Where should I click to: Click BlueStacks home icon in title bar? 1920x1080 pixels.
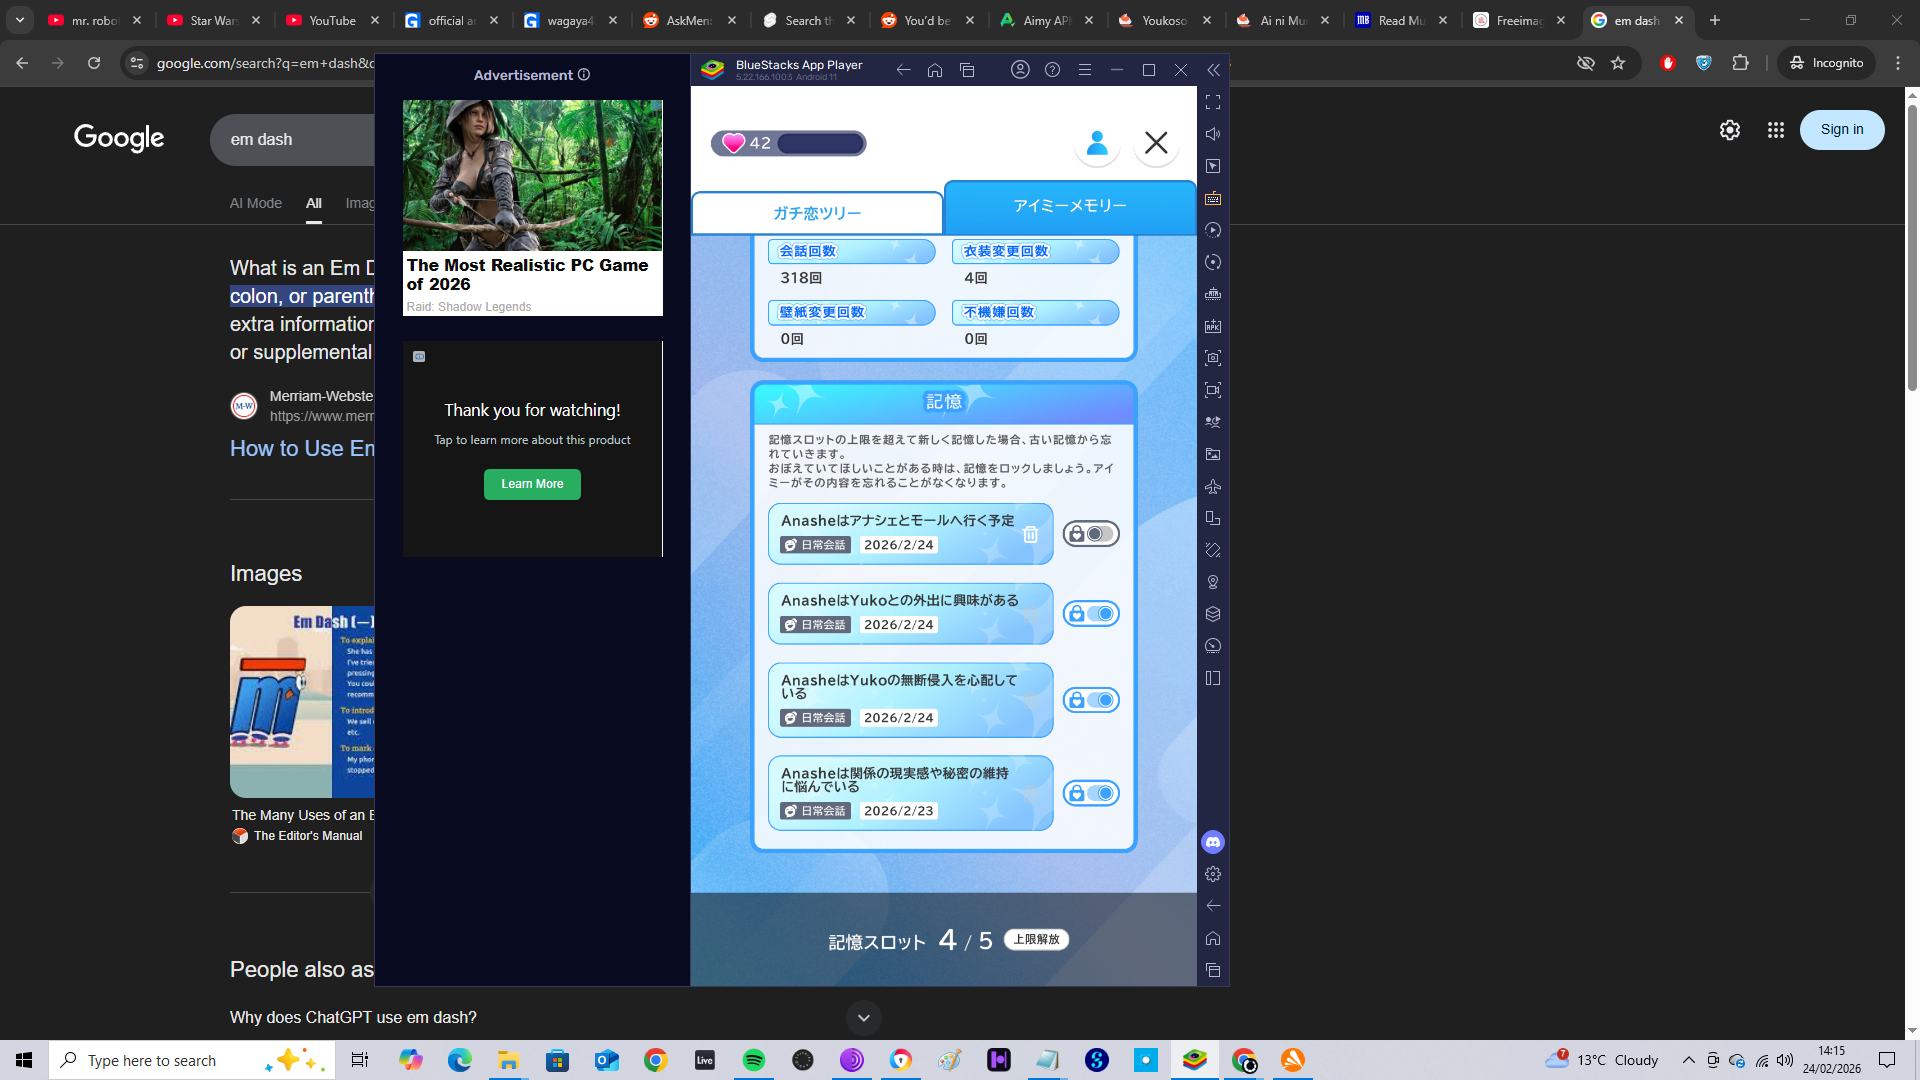point(935,70)
